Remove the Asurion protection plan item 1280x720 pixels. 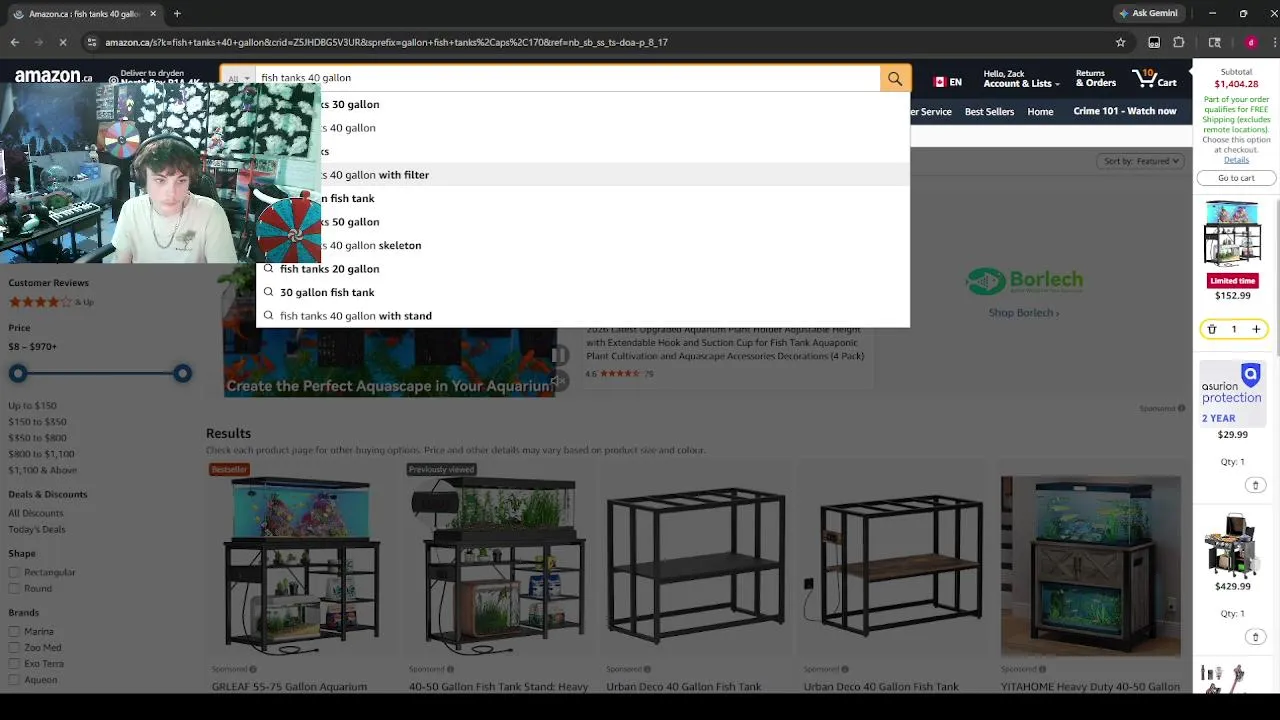pyautogui.click(x=1255, y=485)
